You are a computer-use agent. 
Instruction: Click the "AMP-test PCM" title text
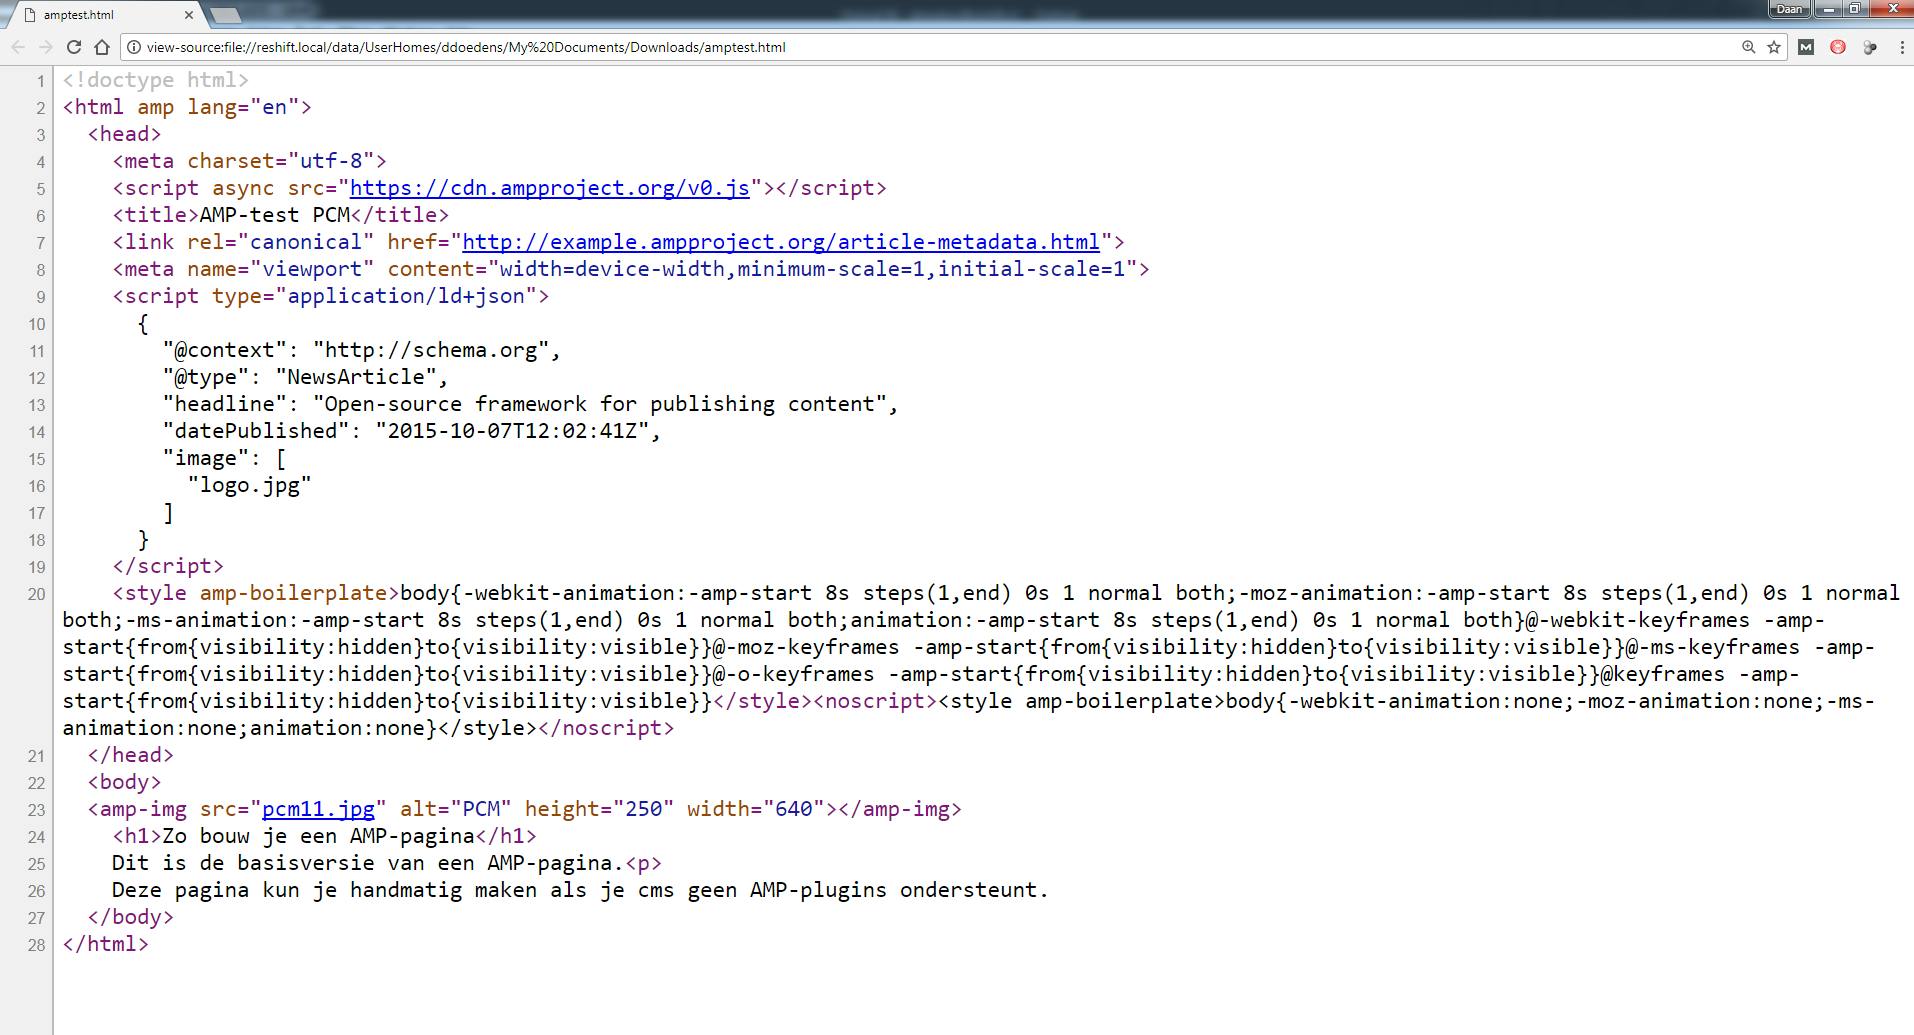coord(275,215)
